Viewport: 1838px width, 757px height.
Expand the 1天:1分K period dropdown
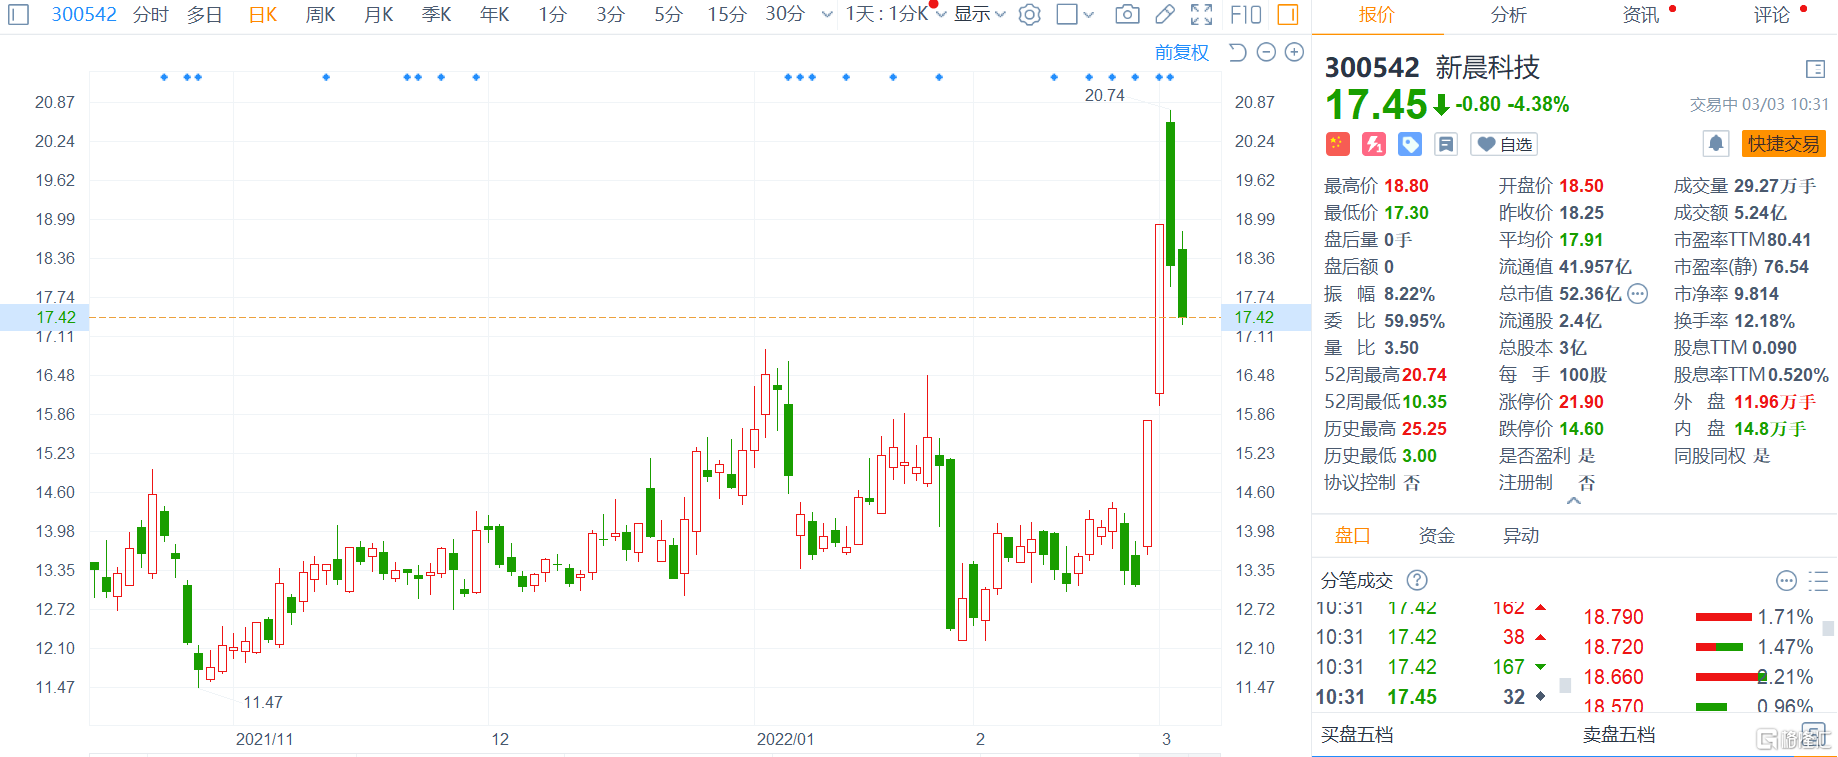pyautogui.click(x=895, y=15)
